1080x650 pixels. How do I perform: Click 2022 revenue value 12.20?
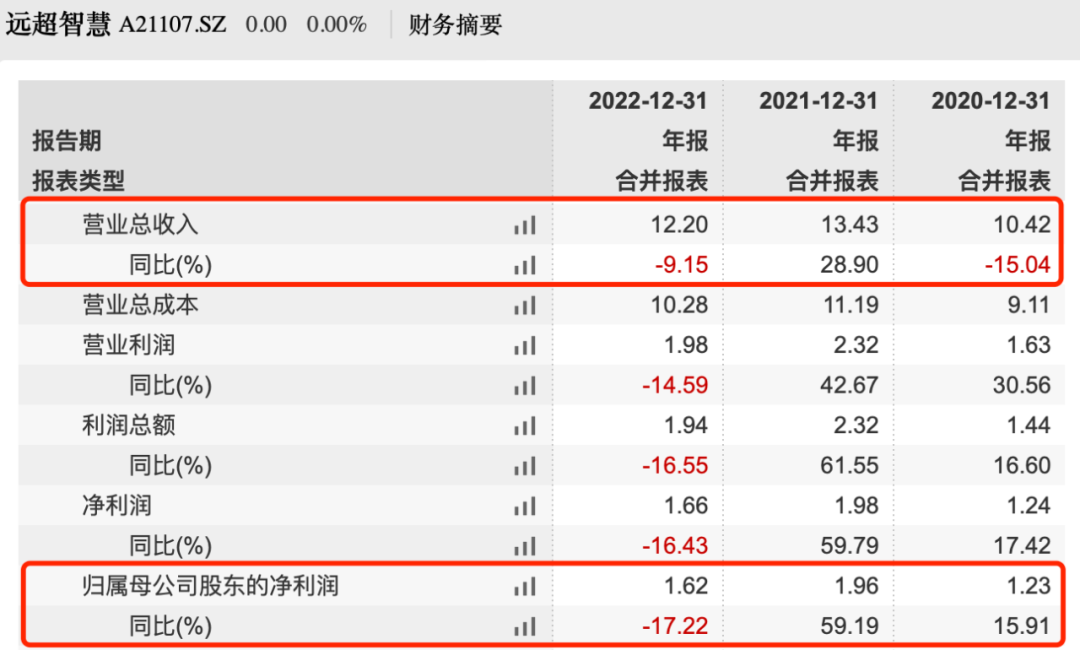[679, 225]
